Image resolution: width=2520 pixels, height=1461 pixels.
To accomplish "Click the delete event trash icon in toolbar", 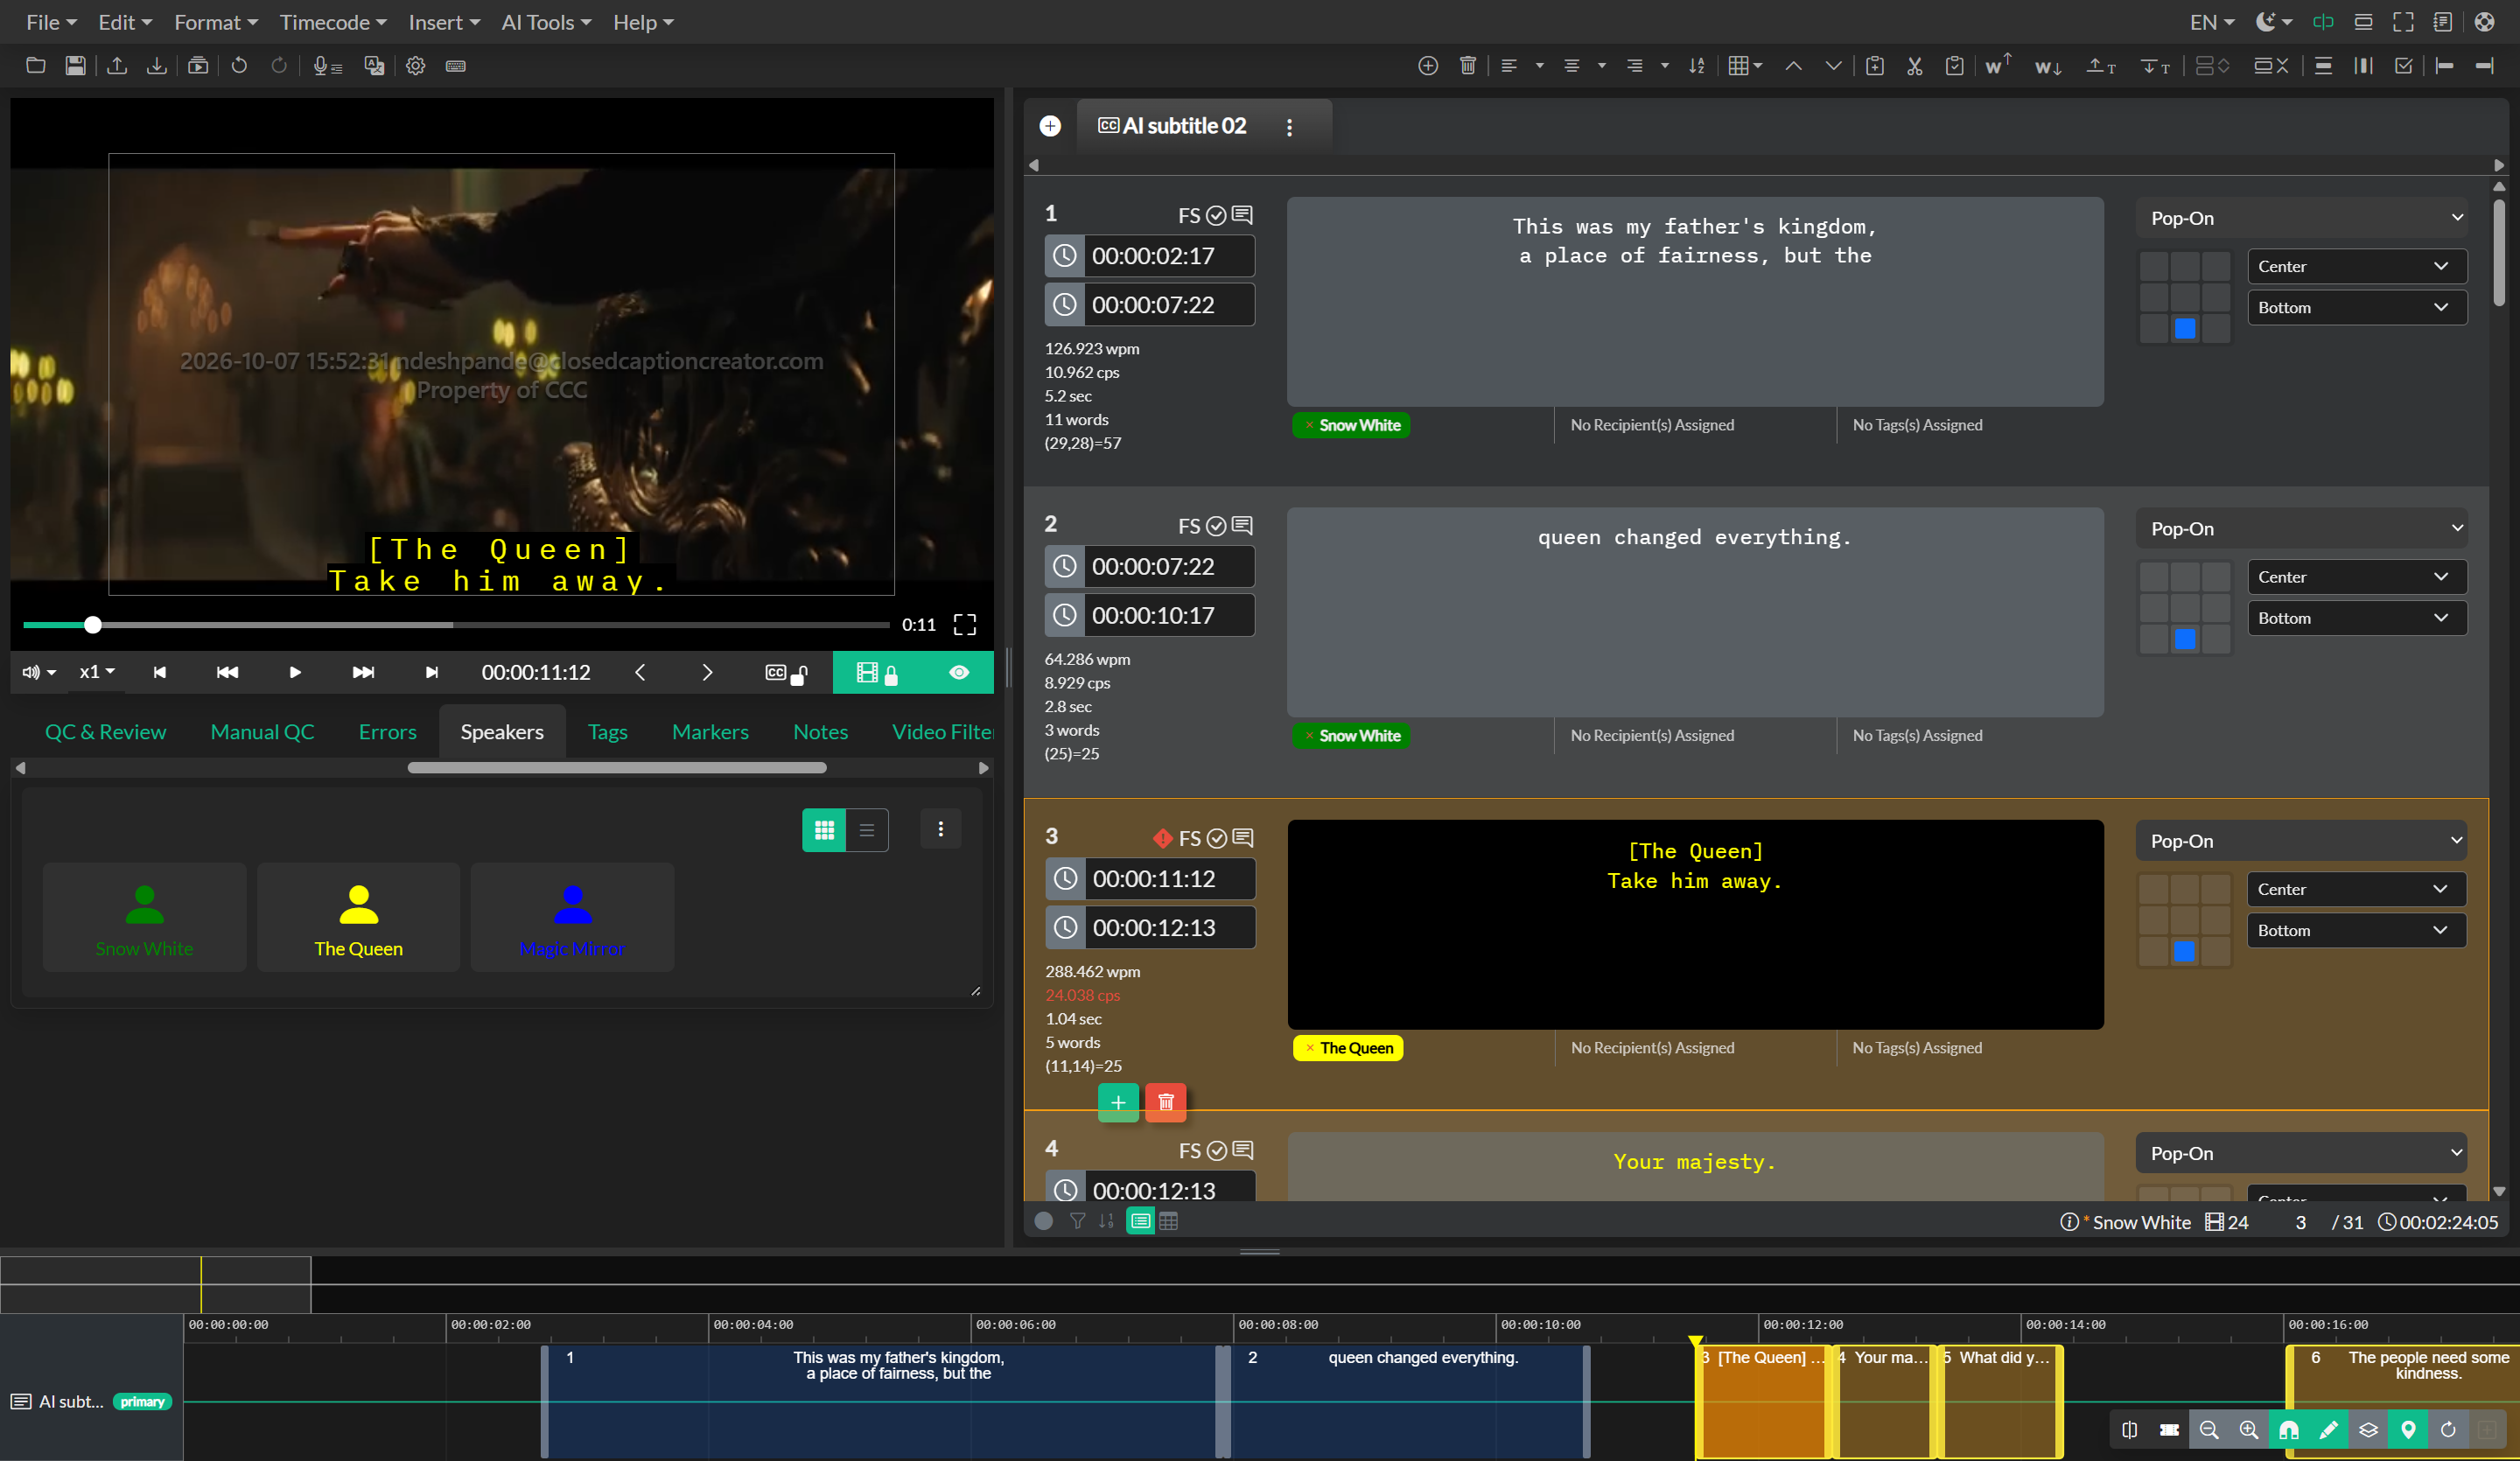I will coord(1468,66).
